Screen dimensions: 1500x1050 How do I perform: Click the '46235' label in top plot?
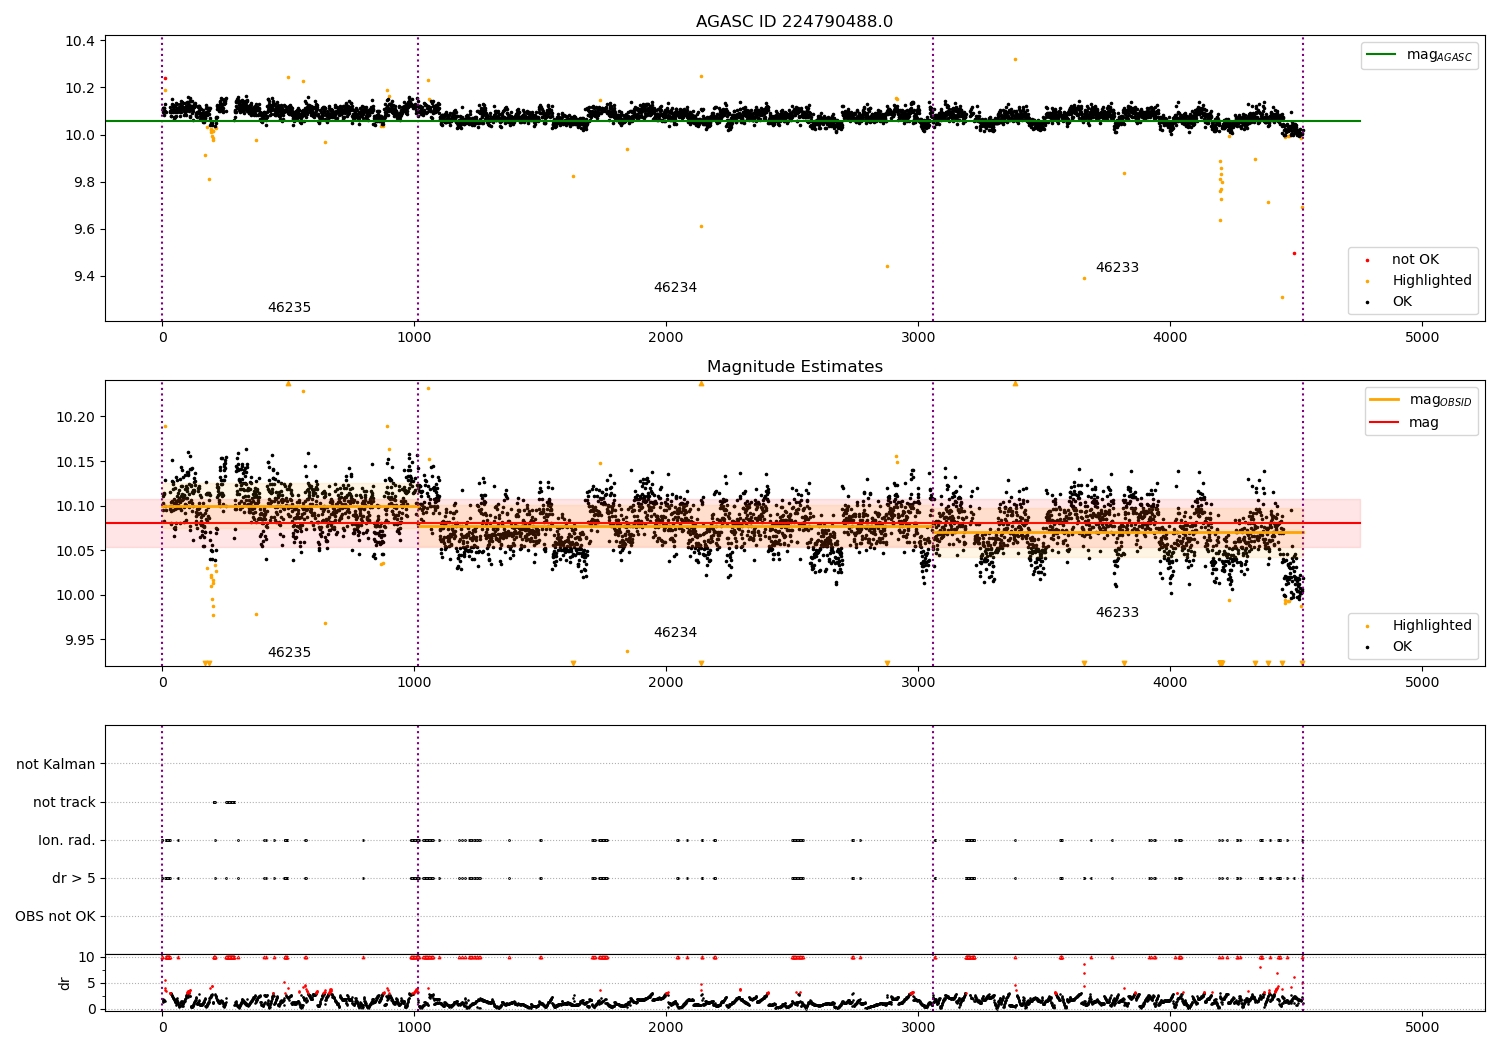pyautogui.click(x=289, y=308)
